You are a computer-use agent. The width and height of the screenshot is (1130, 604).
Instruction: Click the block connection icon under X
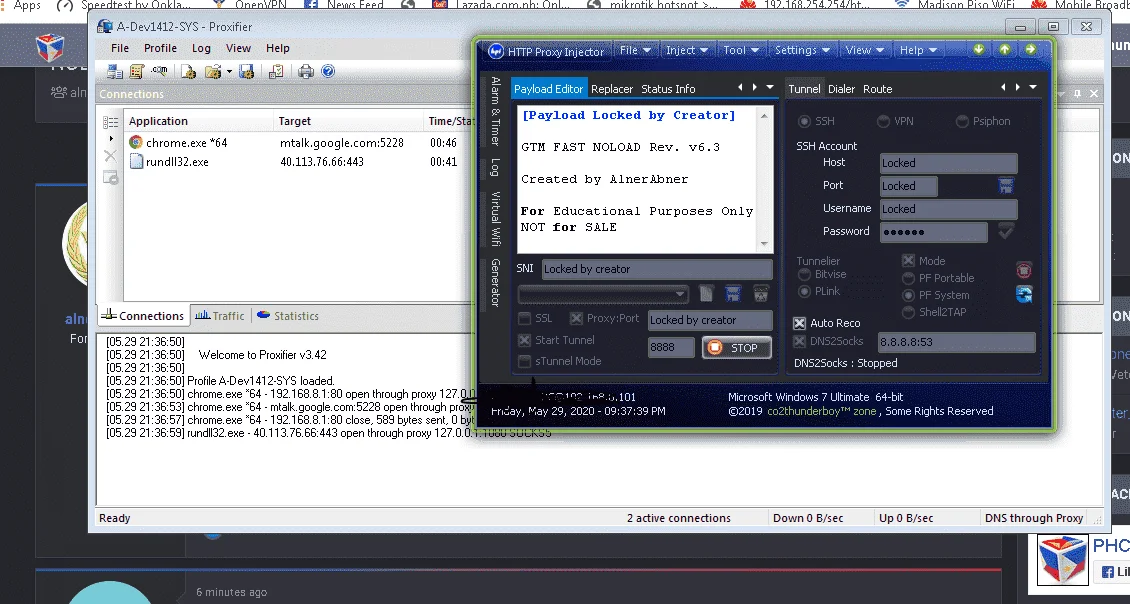tap(110, 177)
